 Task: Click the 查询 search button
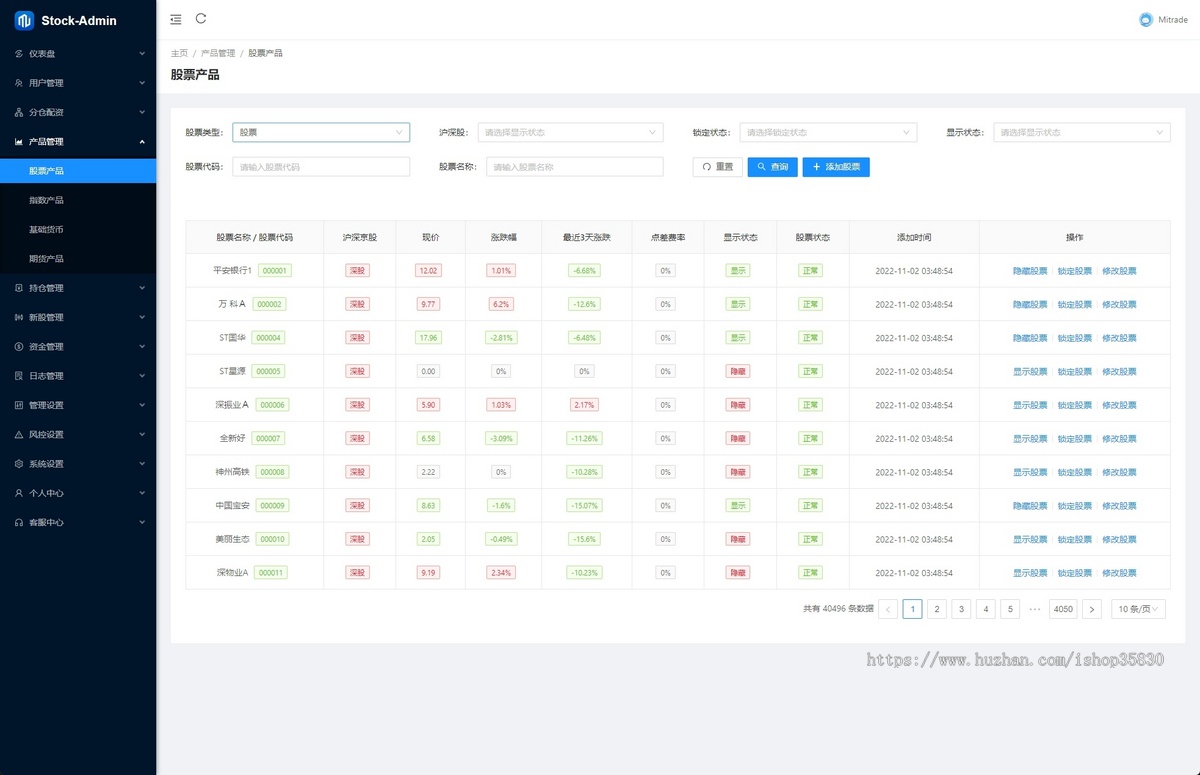(773, 167)
